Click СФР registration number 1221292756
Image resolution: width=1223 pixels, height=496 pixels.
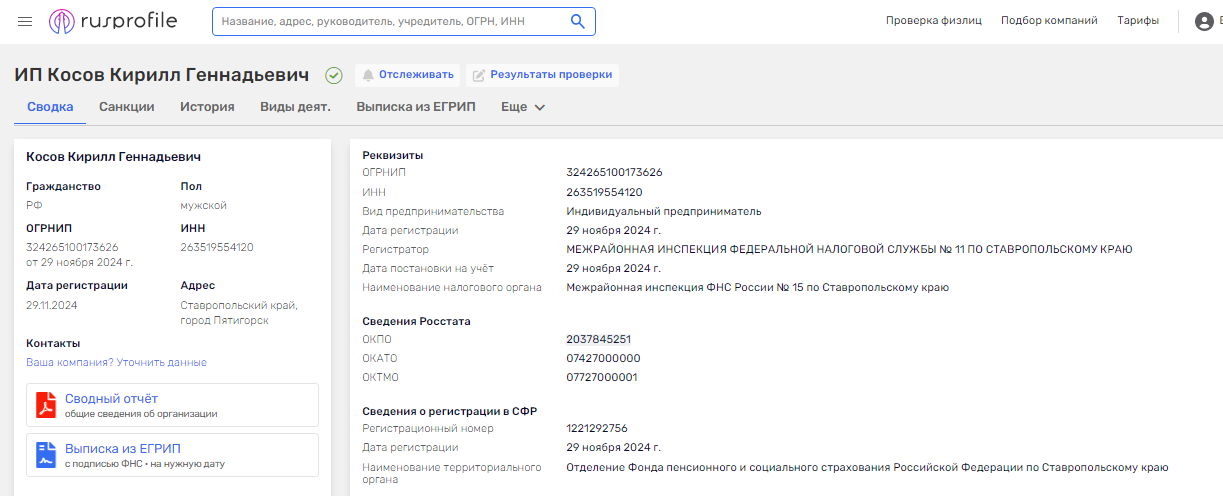point(597,428)
